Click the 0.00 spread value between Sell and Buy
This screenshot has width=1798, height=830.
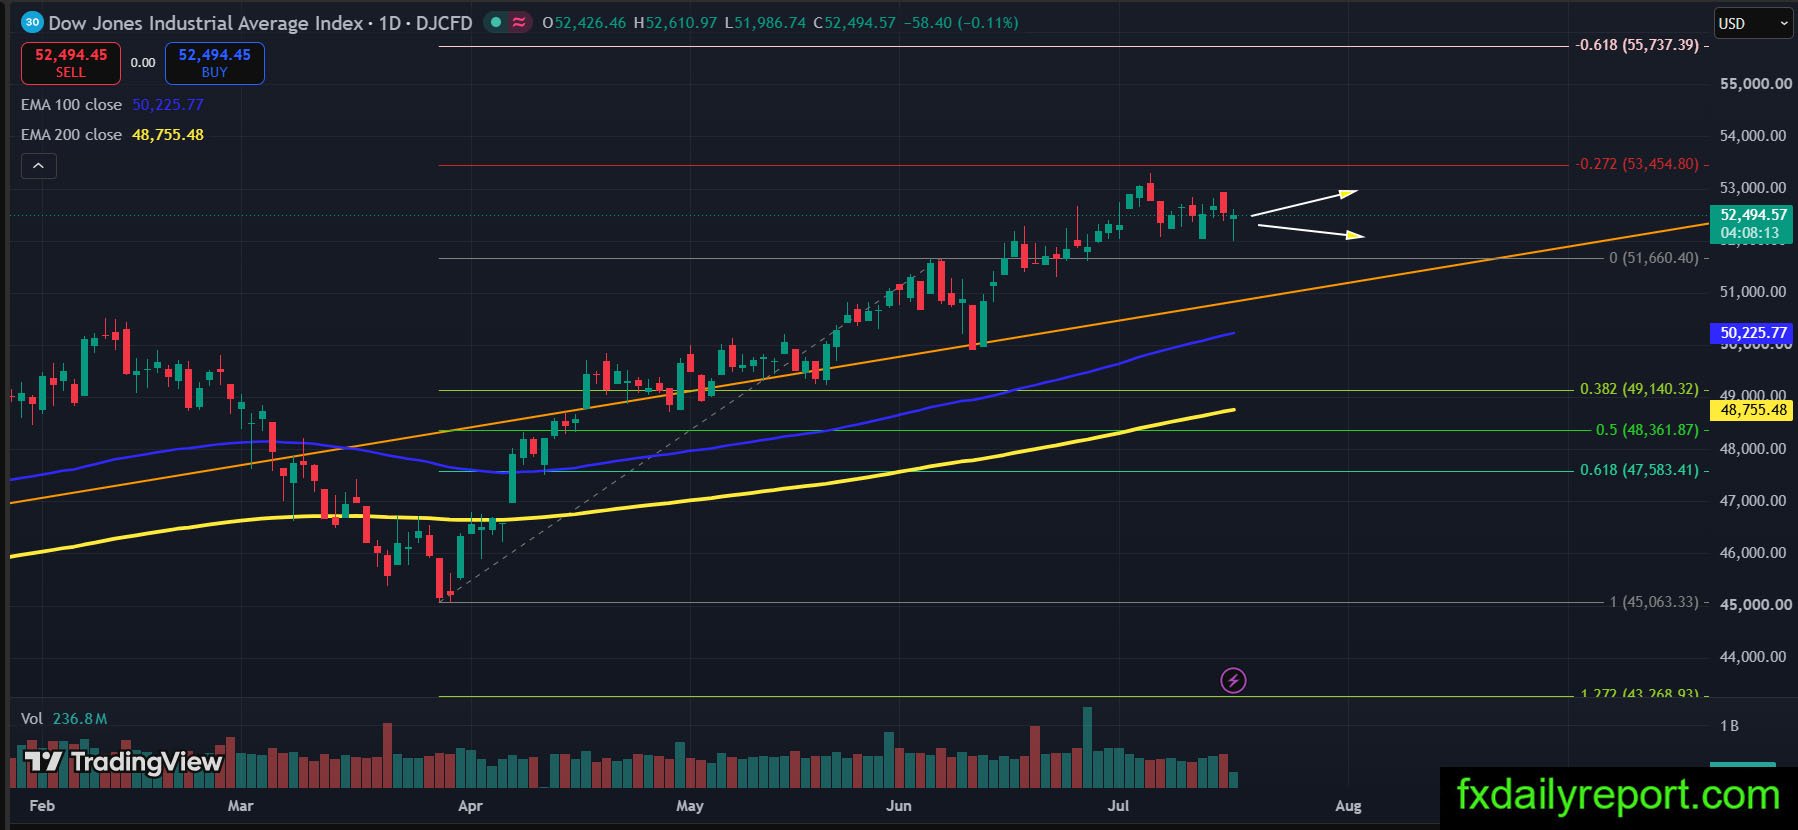pyautogui.click(x=143, y=63)
